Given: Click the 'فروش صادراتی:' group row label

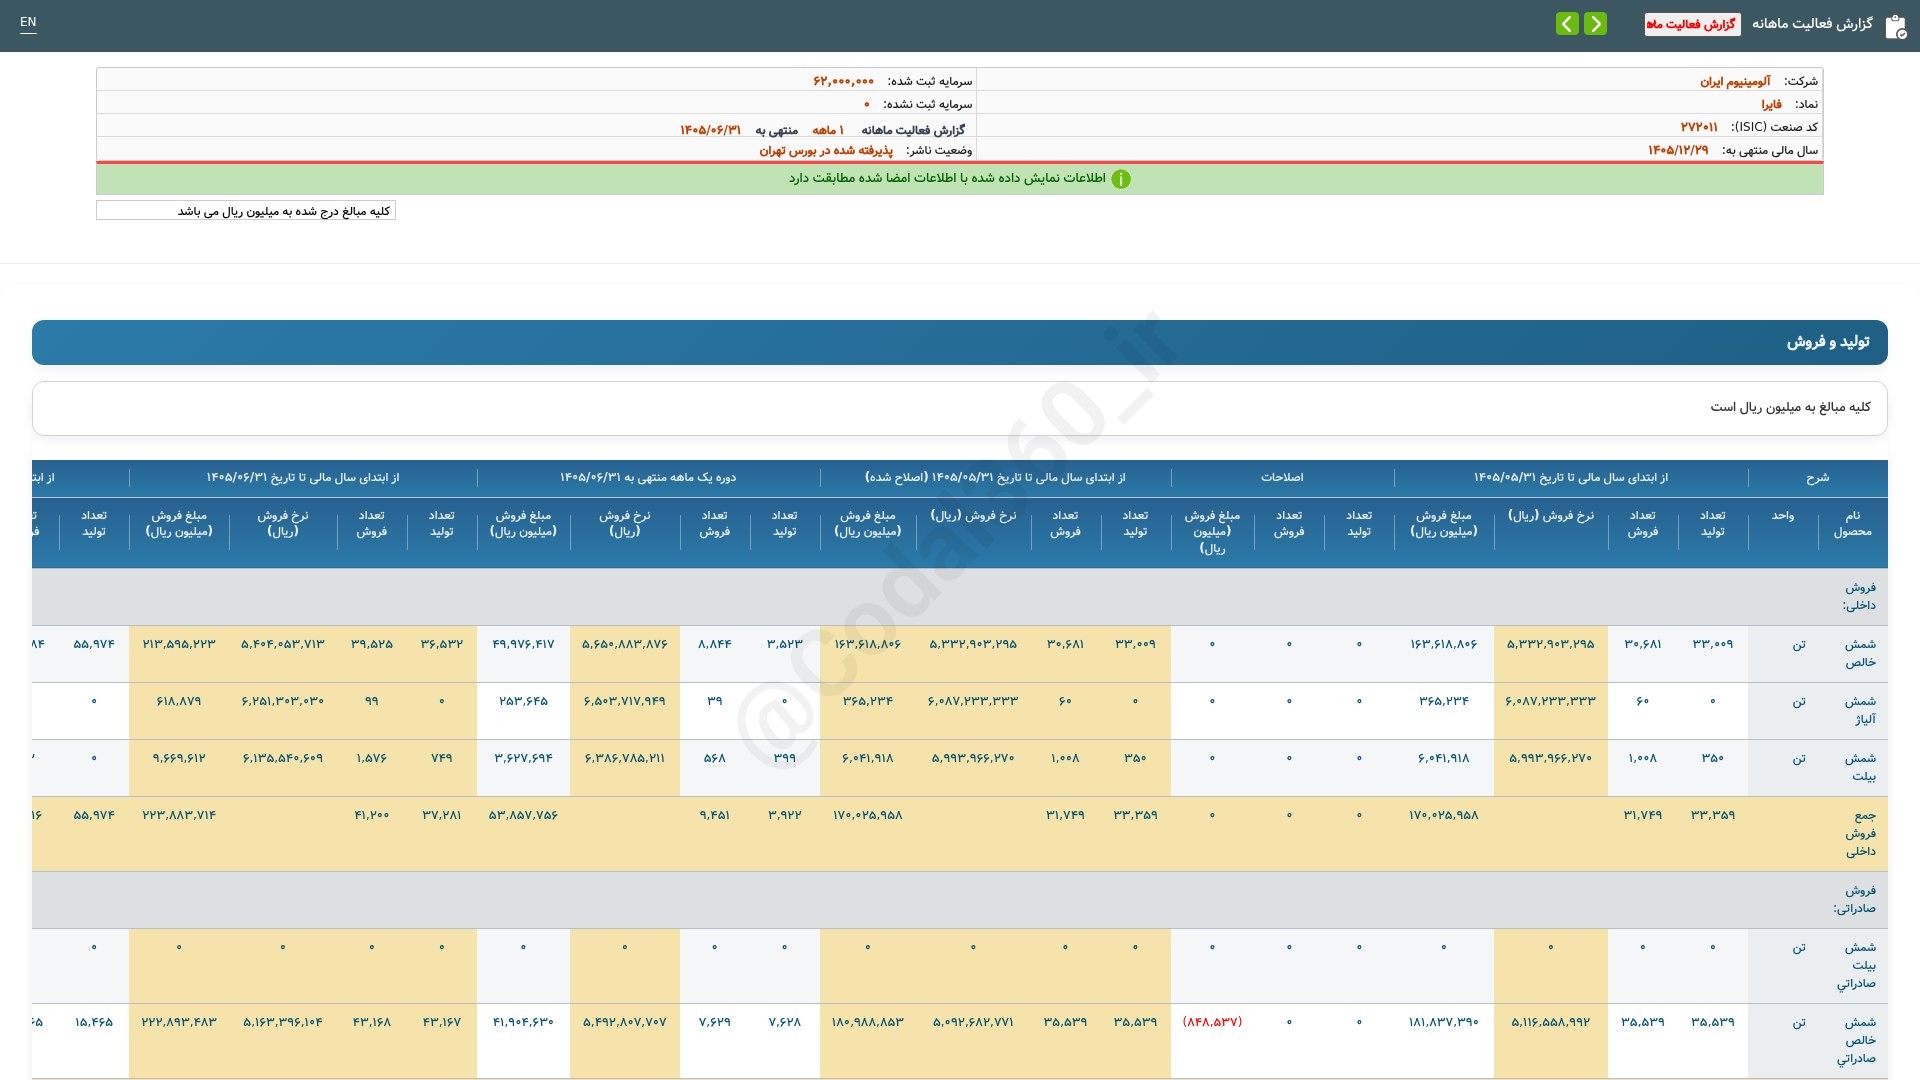Looking at the screenshot, I should tap(1855, 899).
